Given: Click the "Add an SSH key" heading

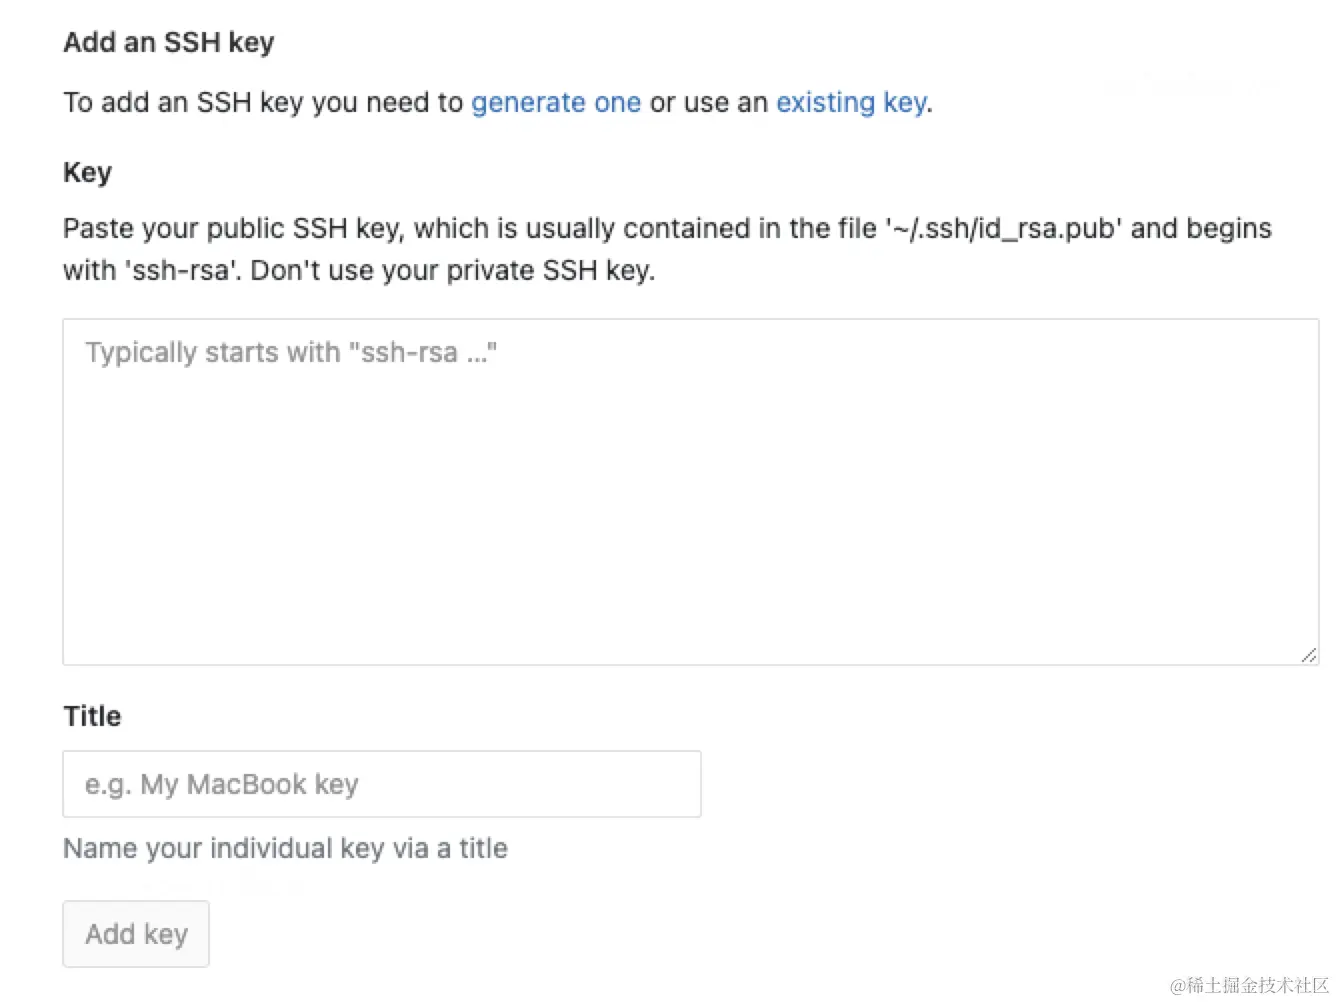Looking at the screenshot, I should [168, 42].
